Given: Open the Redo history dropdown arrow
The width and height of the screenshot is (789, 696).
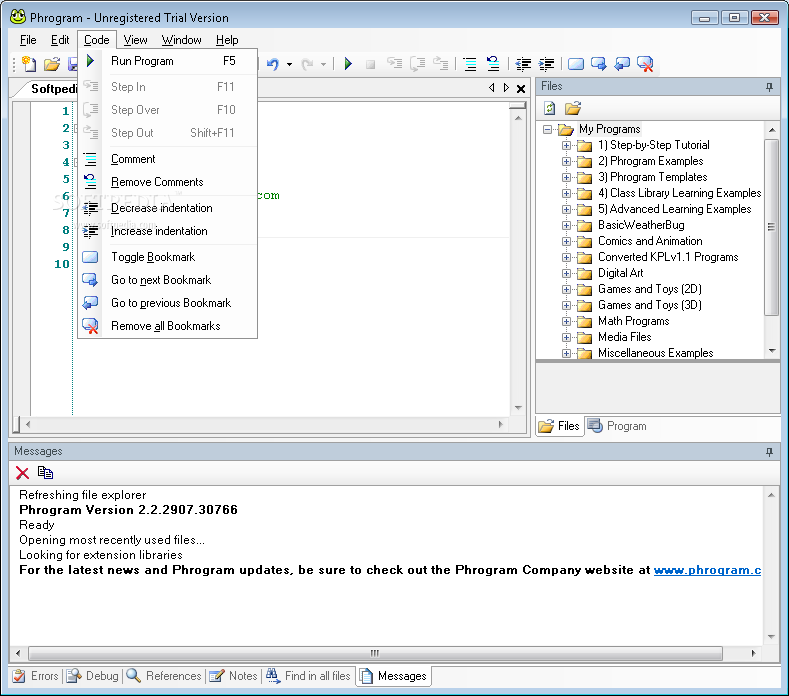Looking at the screenshot, I should 323,64.
